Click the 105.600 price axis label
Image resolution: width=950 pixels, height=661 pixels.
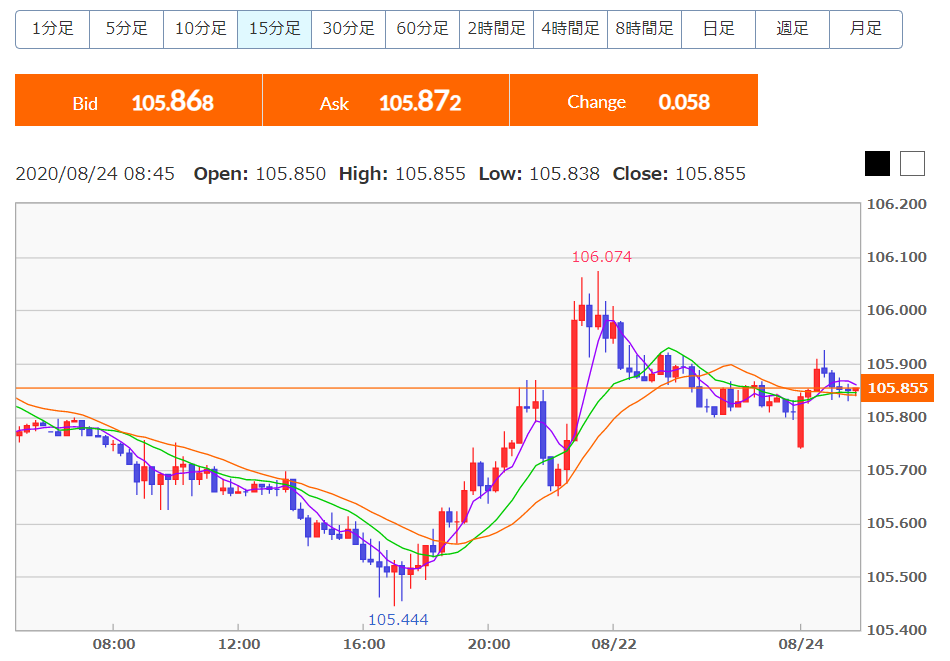[897, 523]
